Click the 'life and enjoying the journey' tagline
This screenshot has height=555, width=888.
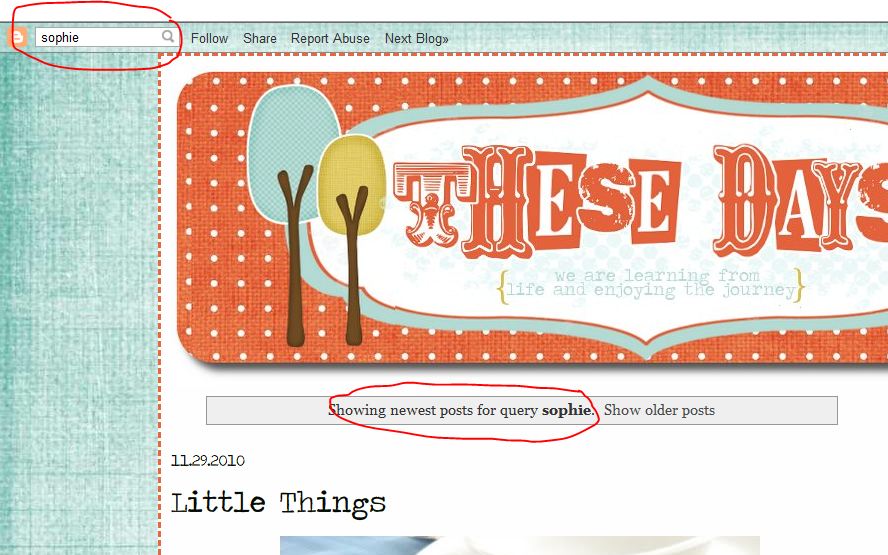651,290
